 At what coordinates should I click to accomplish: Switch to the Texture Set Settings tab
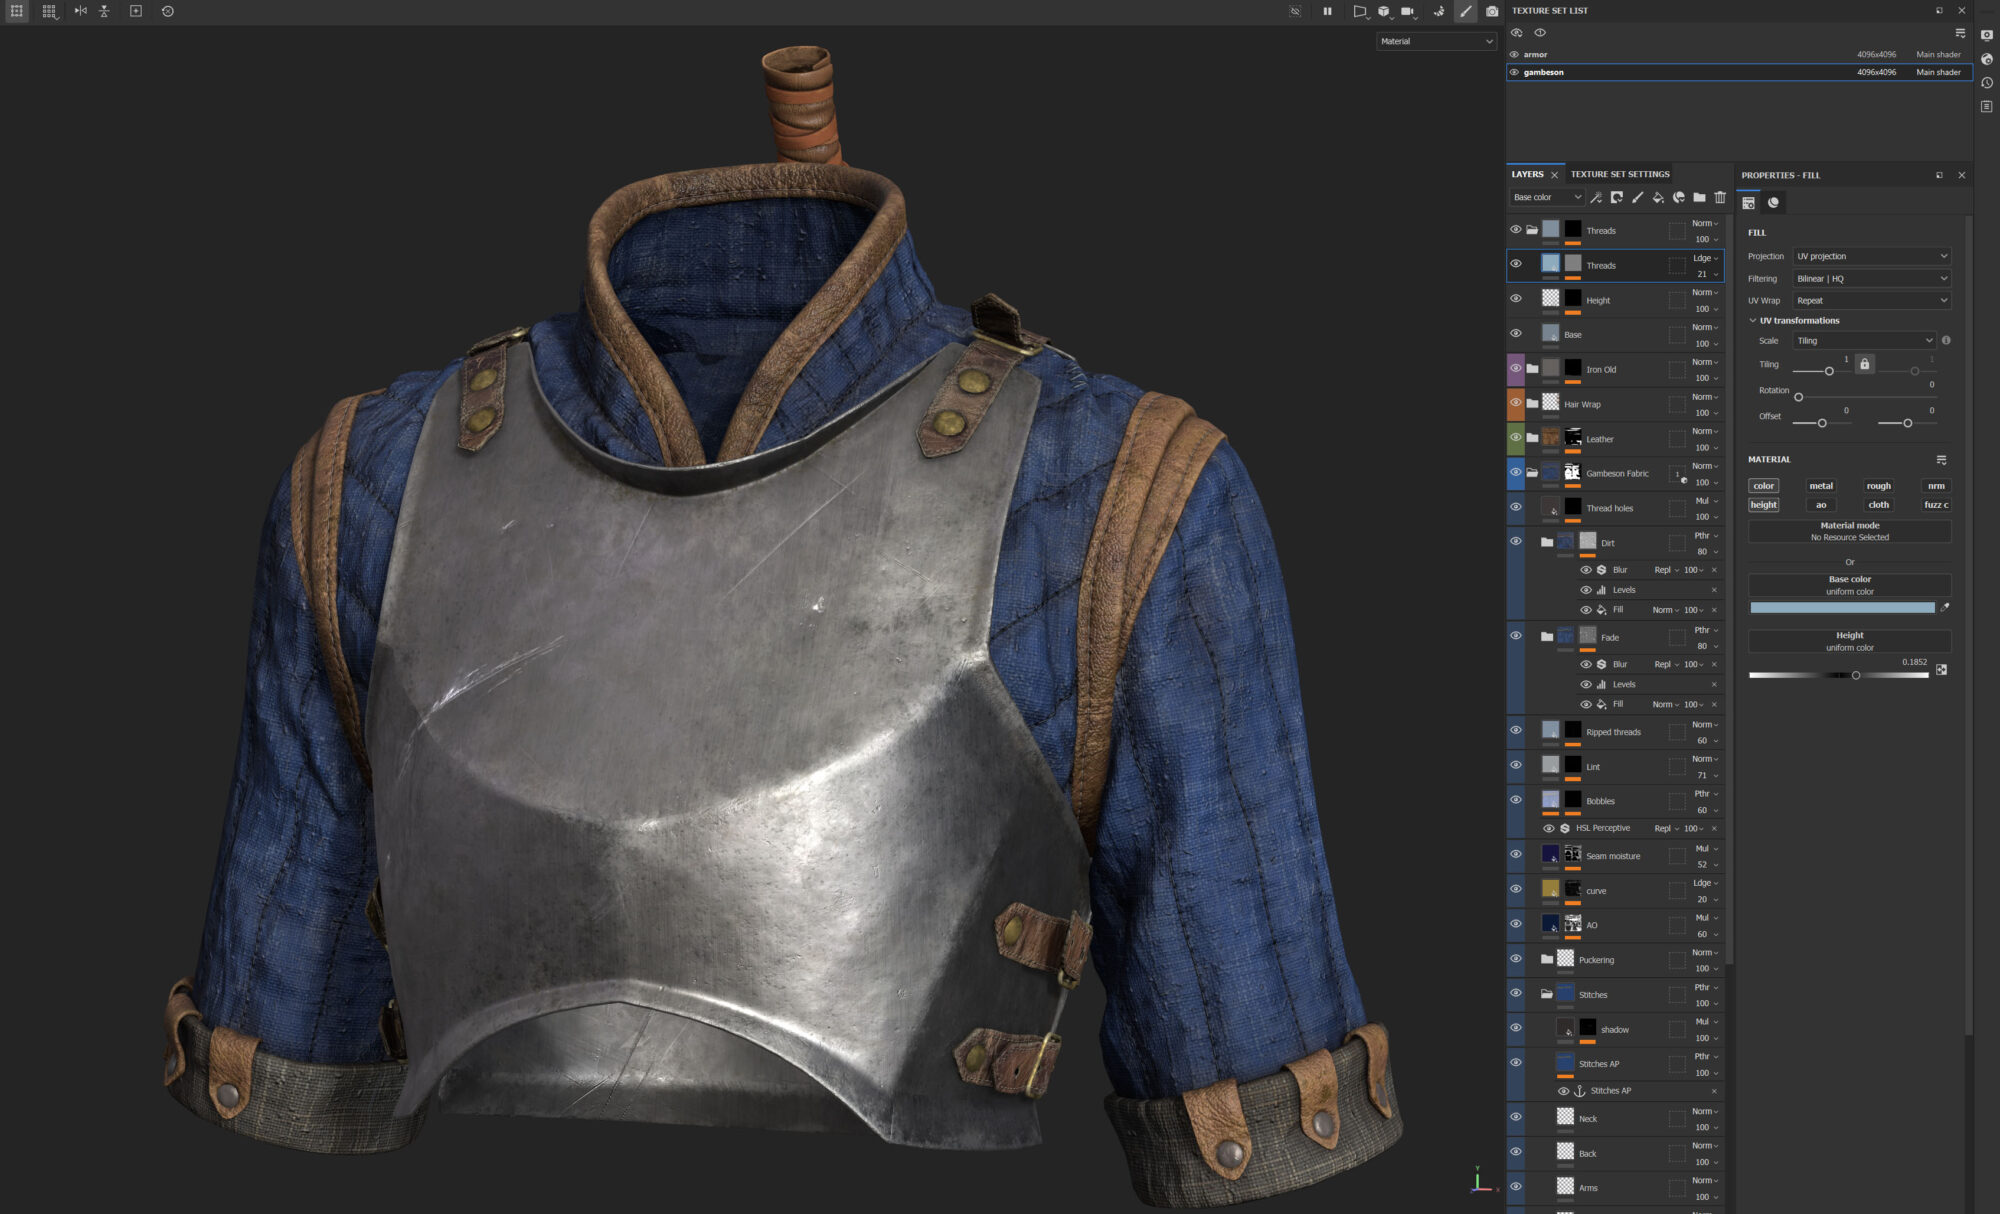coord(1619,174)
